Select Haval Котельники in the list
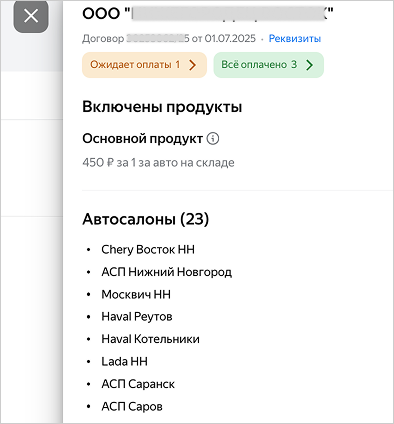 coord(150,339)
